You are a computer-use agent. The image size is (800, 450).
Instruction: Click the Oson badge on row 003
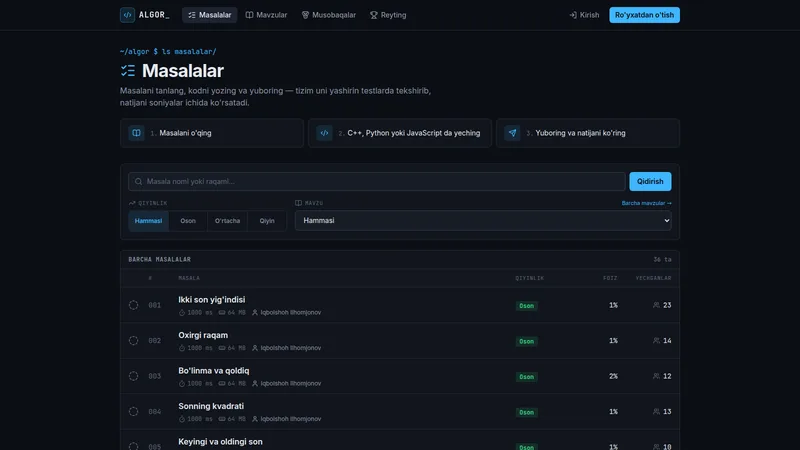click(526, 377)
